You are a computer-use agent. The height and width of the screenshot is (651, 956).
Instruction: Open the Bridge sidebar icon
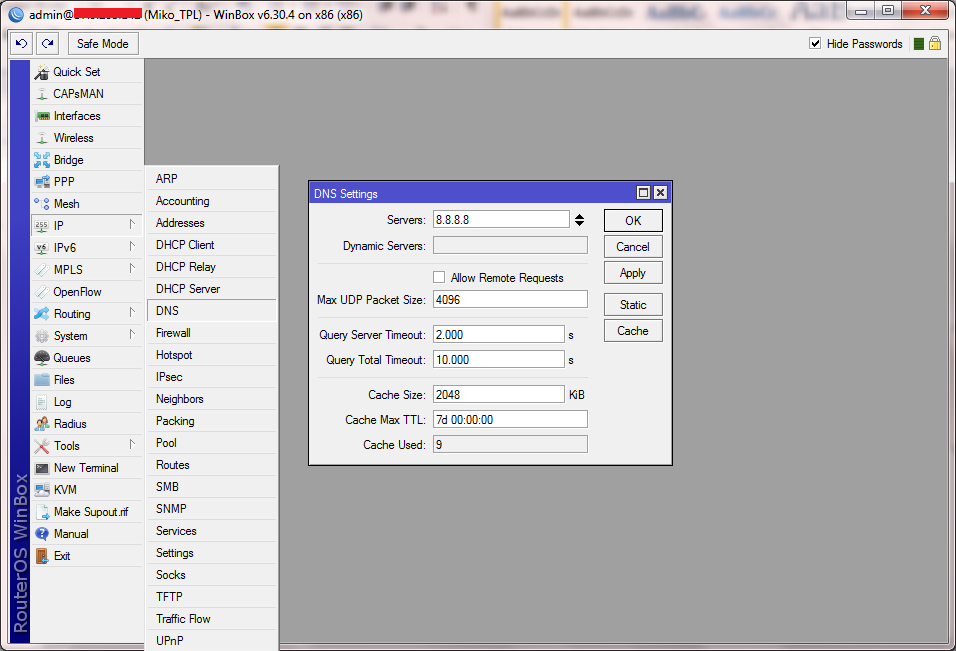[x=41, y=160]
